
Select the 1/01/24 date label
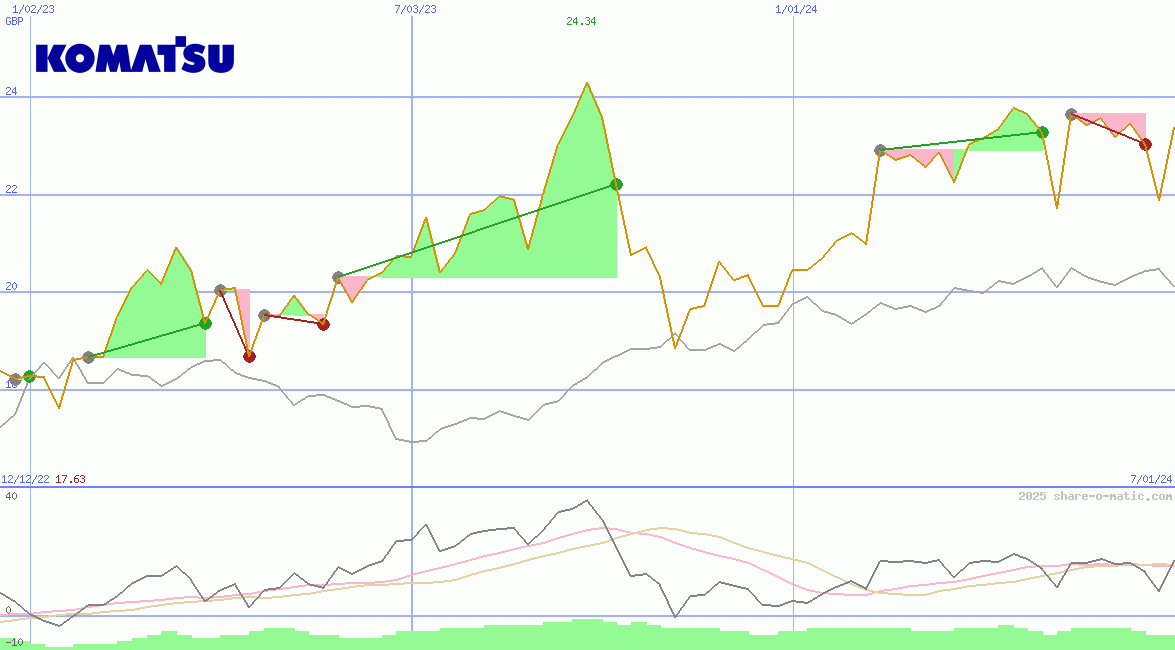tap(797, 9)
